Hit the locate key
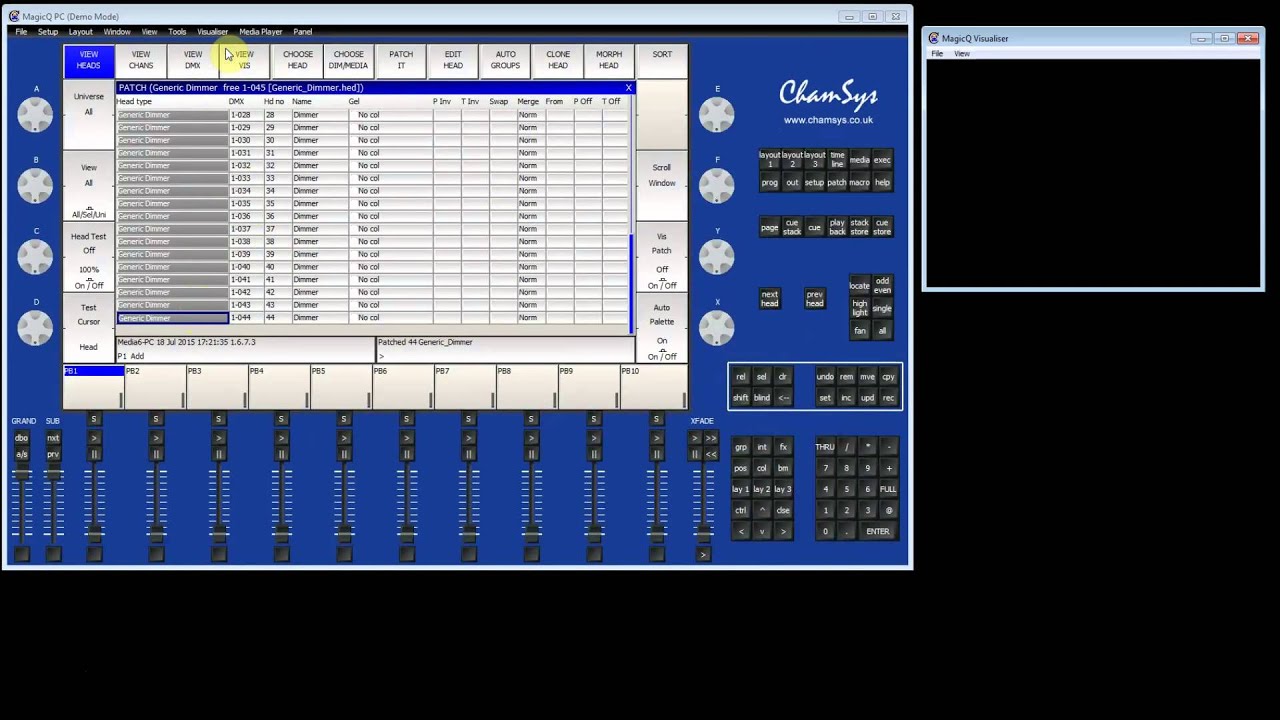Viewport: 1280px width, 720px height. (859, 286)
